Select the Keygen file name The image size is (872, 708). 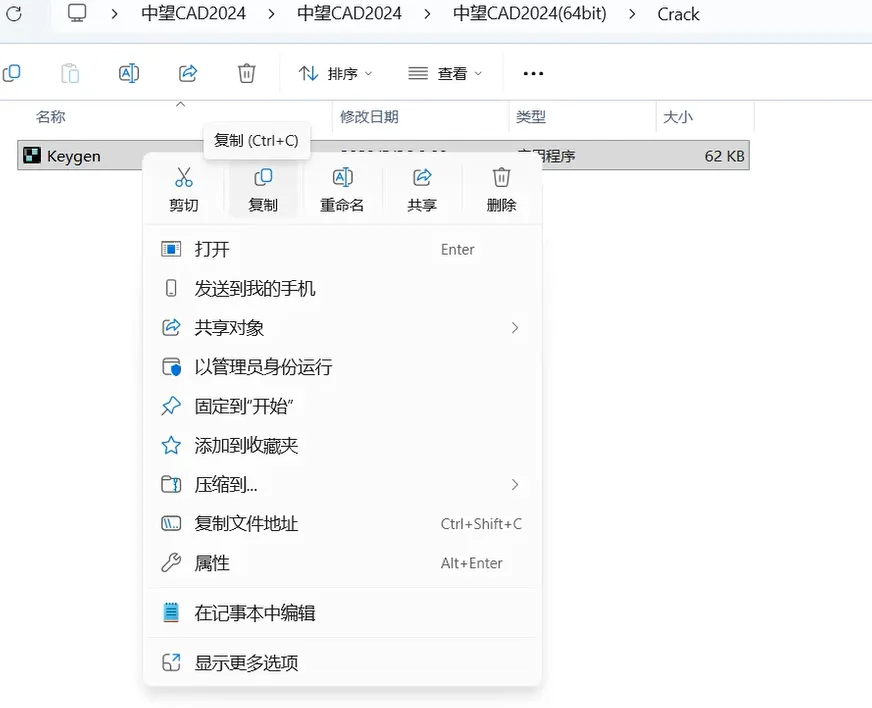click(x=73, y=156)
